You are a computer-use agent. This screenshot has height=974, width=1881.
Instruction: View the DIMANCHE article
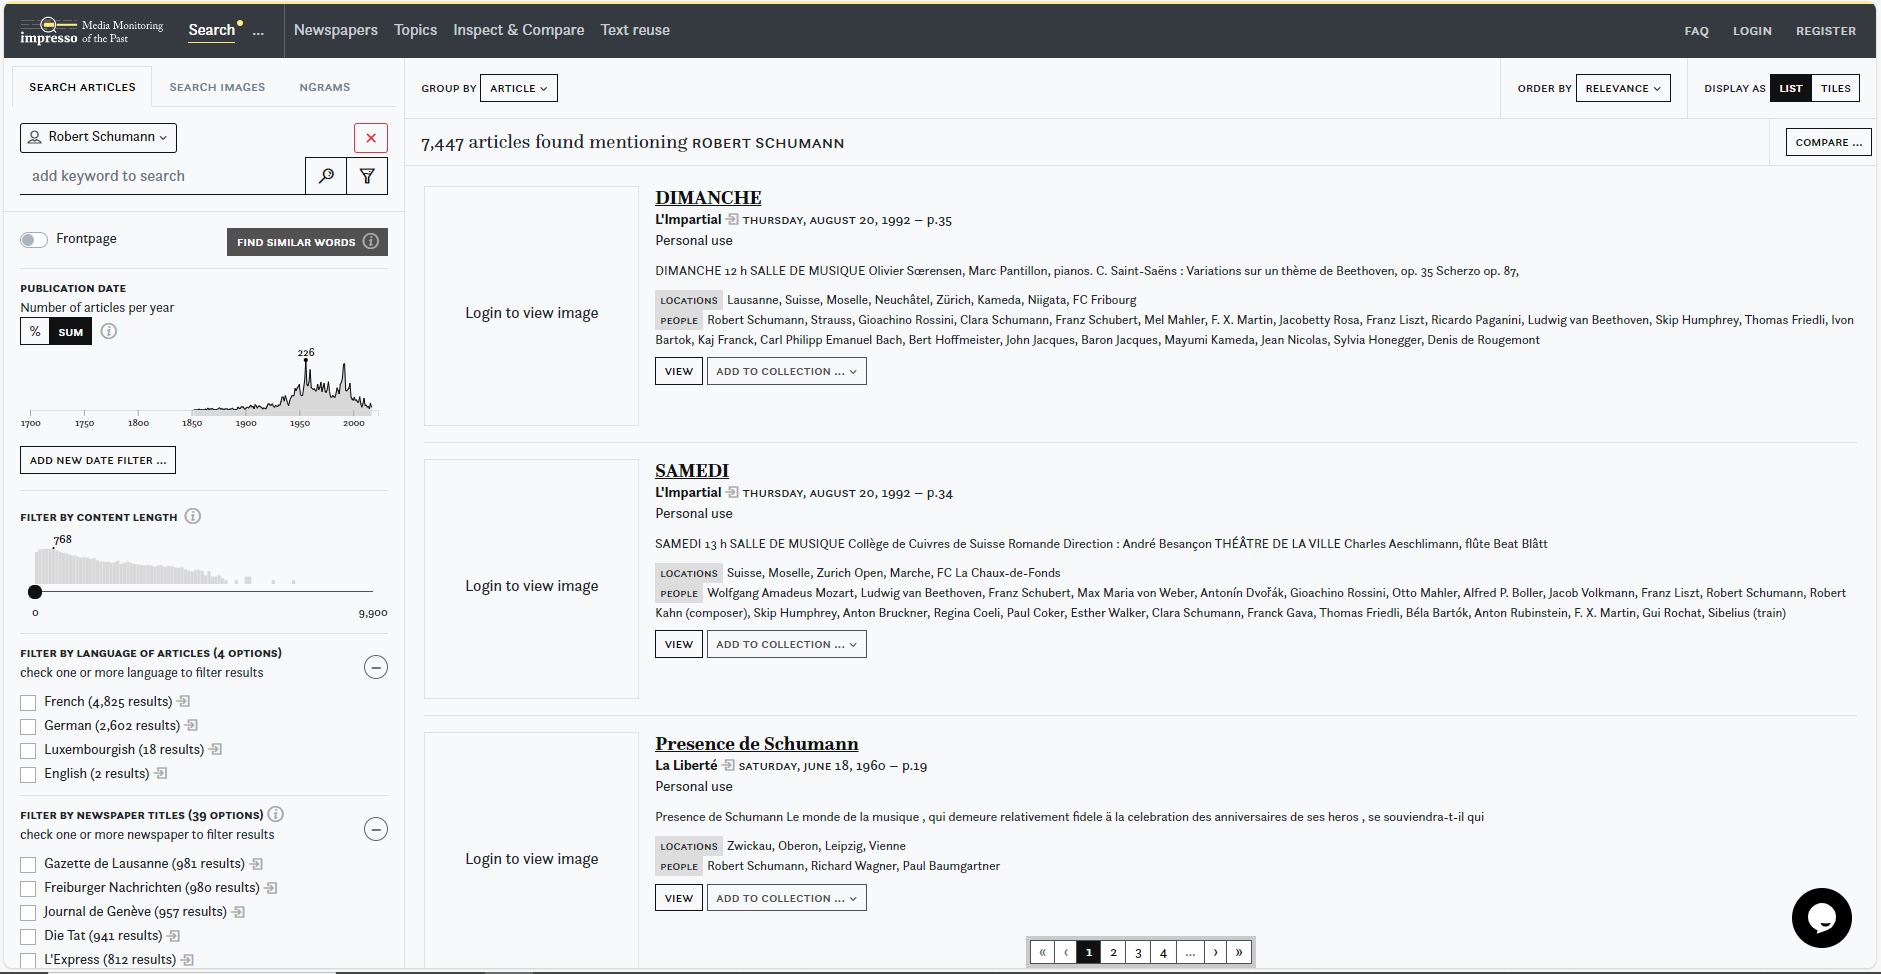click(x=679, y=371)
